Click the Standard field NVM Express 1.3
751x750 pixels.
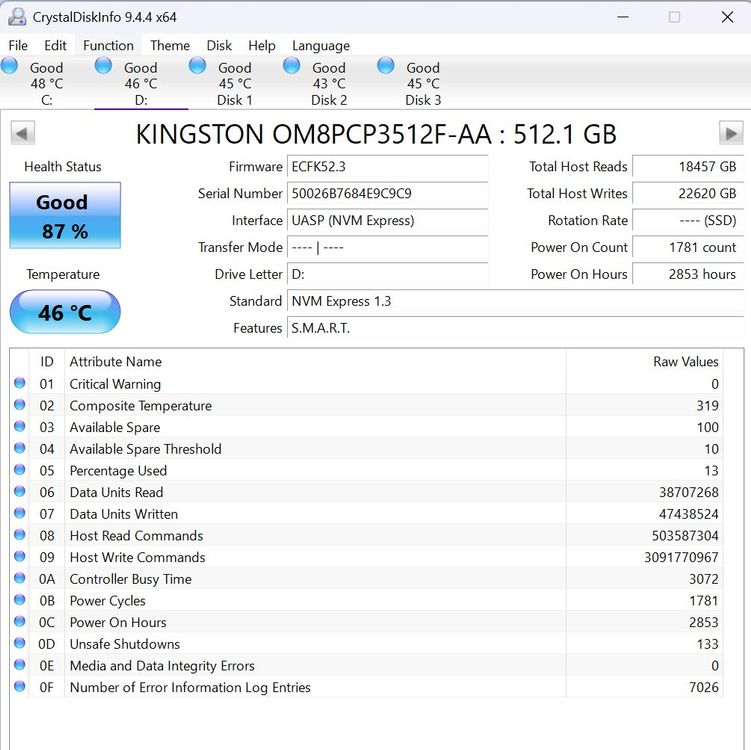(x=515, y=301)
